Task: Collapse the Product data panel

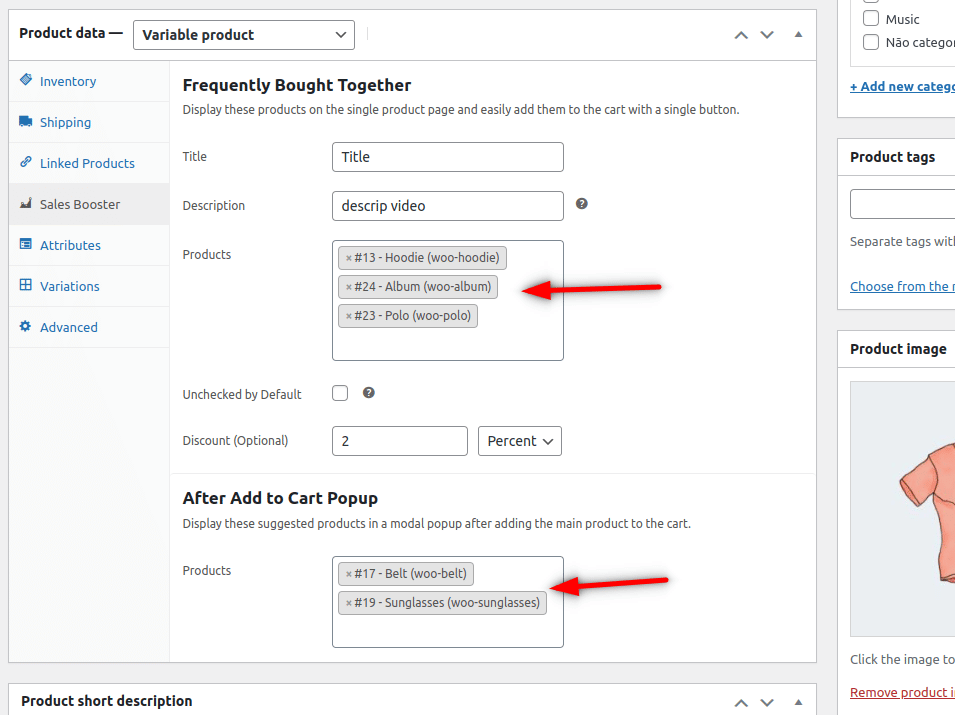Action: coord(798,35)
